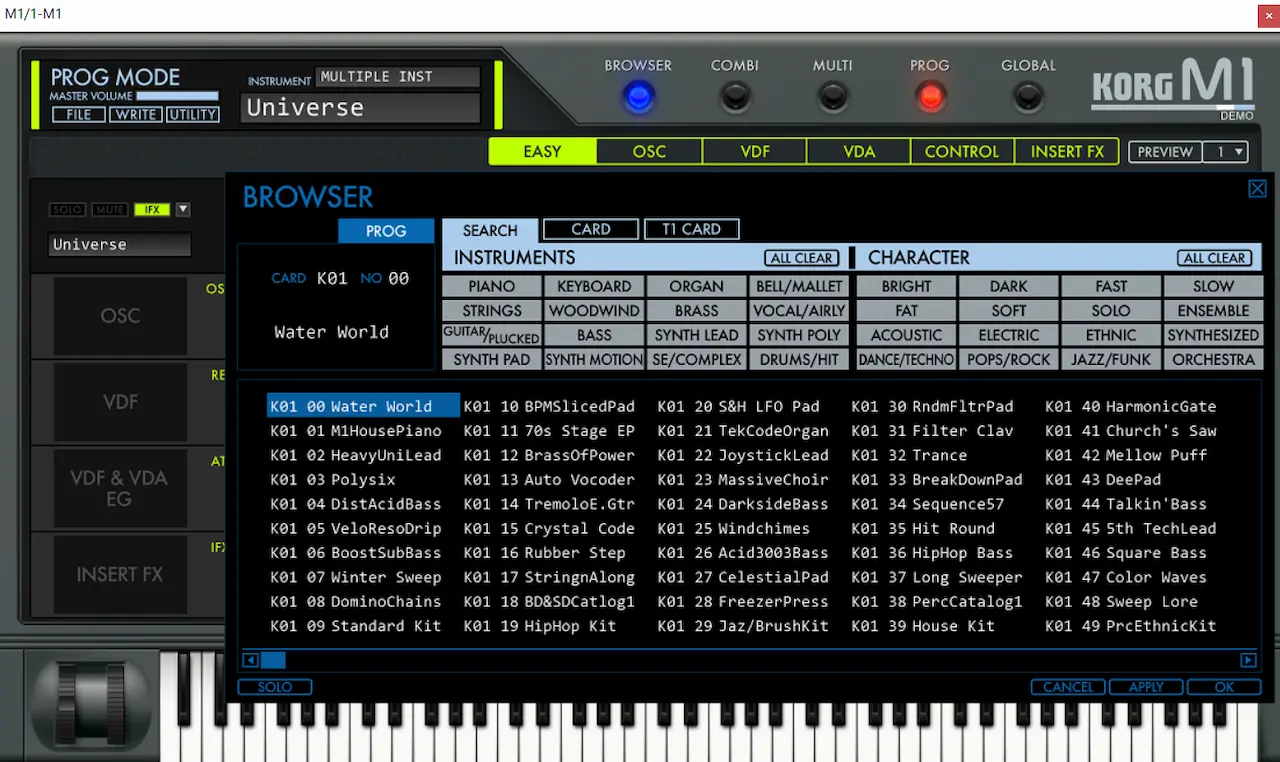This screenshot has height=762, width=1280.
Task: Select the MULTI mode knob
Action: [832, 96]
